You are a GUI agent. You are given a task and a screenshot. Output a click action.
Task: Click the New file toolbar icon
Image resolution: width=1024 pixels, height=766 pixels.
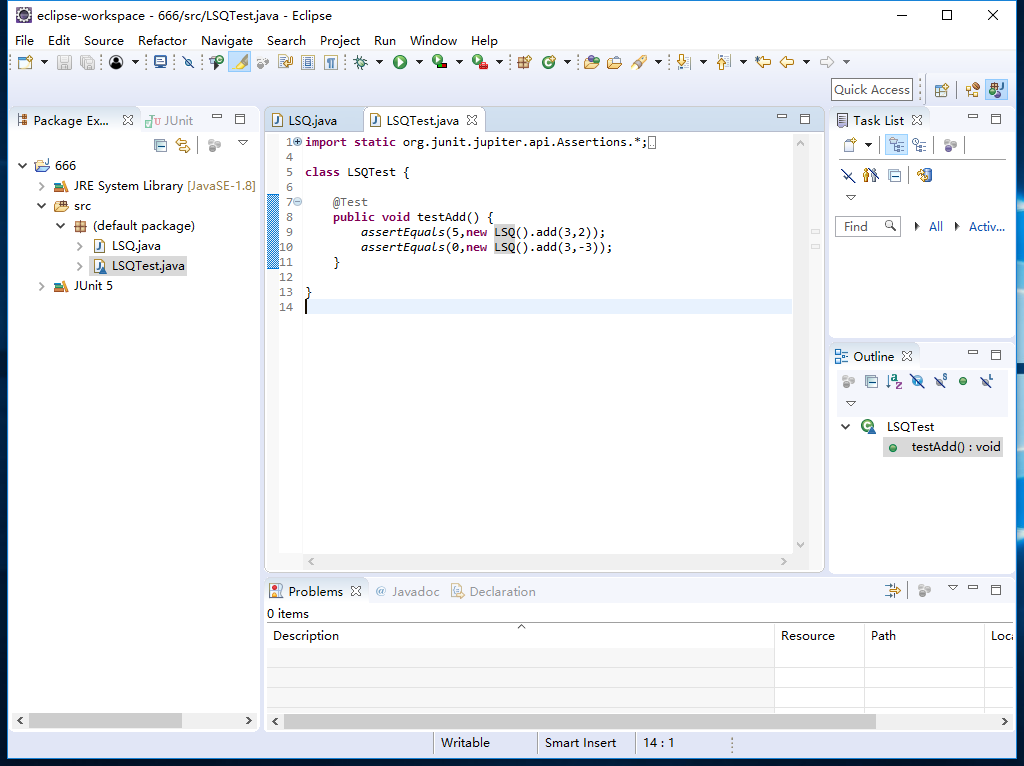point(25,62)
